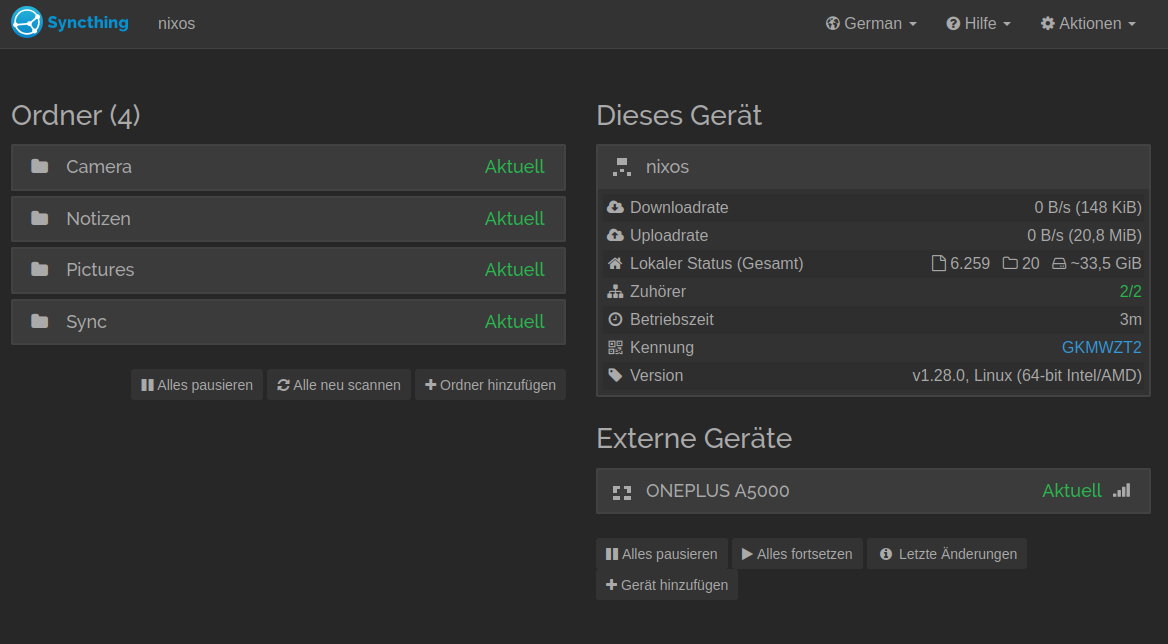Click the ONEPLUS A5000 device icon

(622, 491)
